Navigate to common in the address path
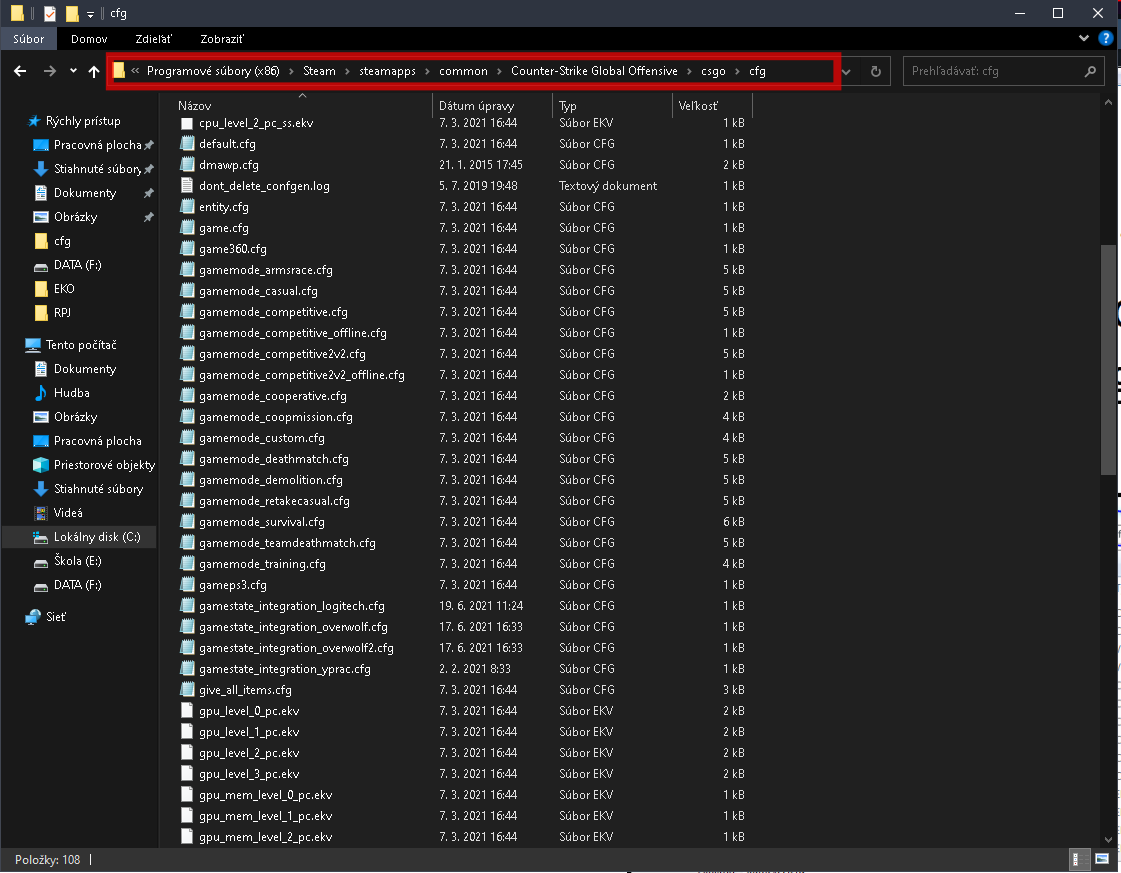The image size is (1121, 873). 463,71
